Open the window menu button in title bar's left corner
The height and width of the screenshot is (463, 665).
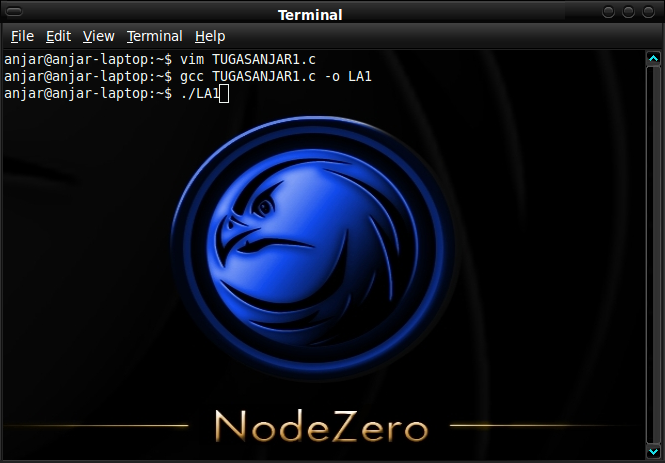pos(14,12)
